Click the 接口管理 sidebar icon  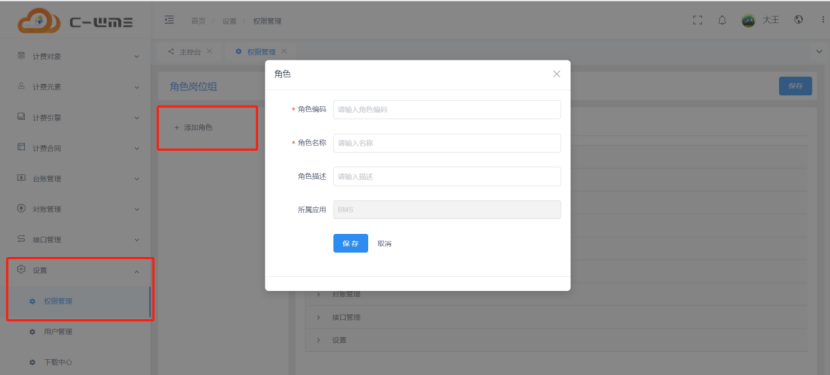pos(21,239)
